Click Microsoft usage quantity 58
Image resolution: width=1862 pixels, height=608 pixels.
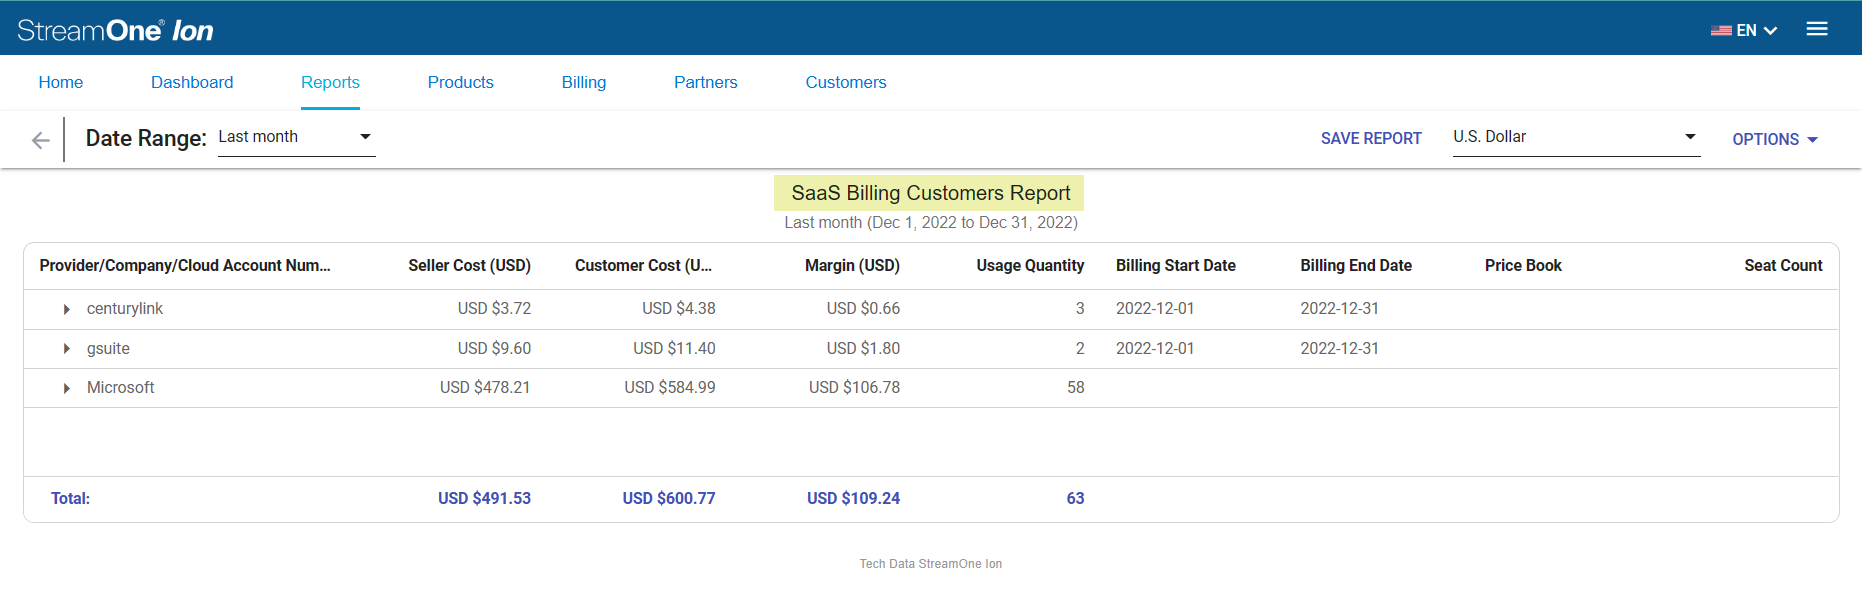1075,387
